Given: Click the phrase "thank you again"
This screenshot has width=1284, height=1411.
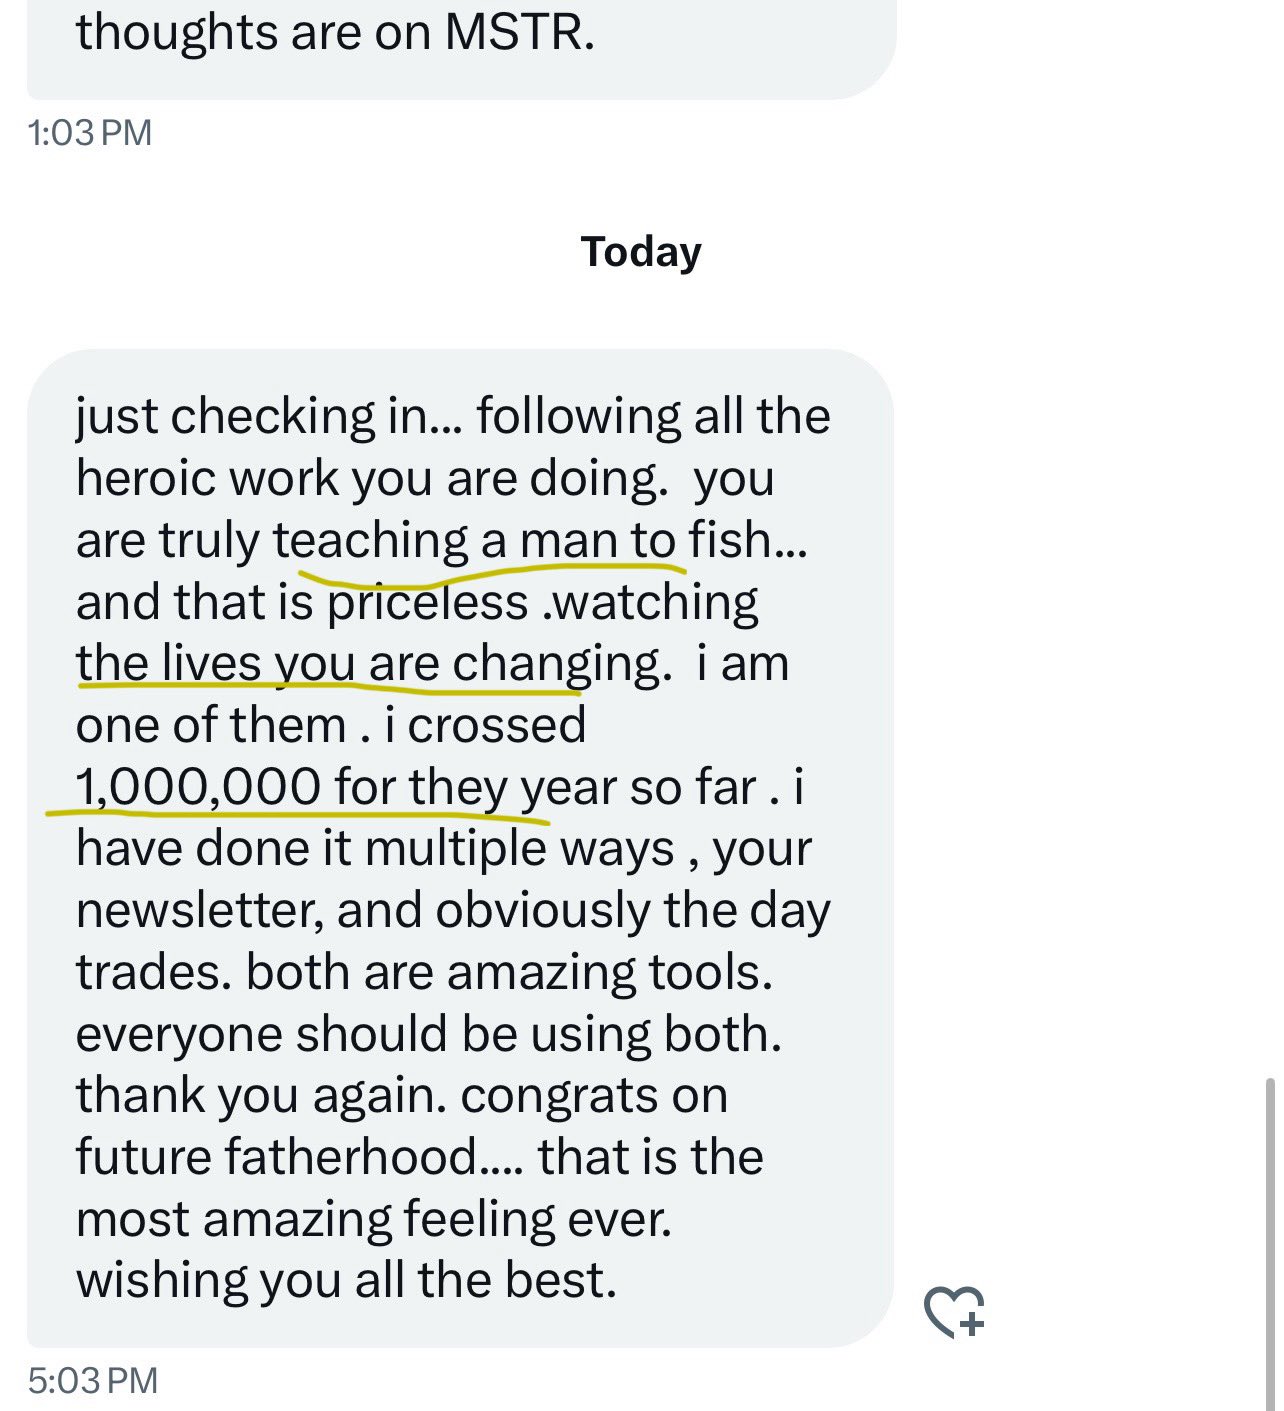Looking at the screenshot, I should pyautogui.click(x=261, y=1096).
